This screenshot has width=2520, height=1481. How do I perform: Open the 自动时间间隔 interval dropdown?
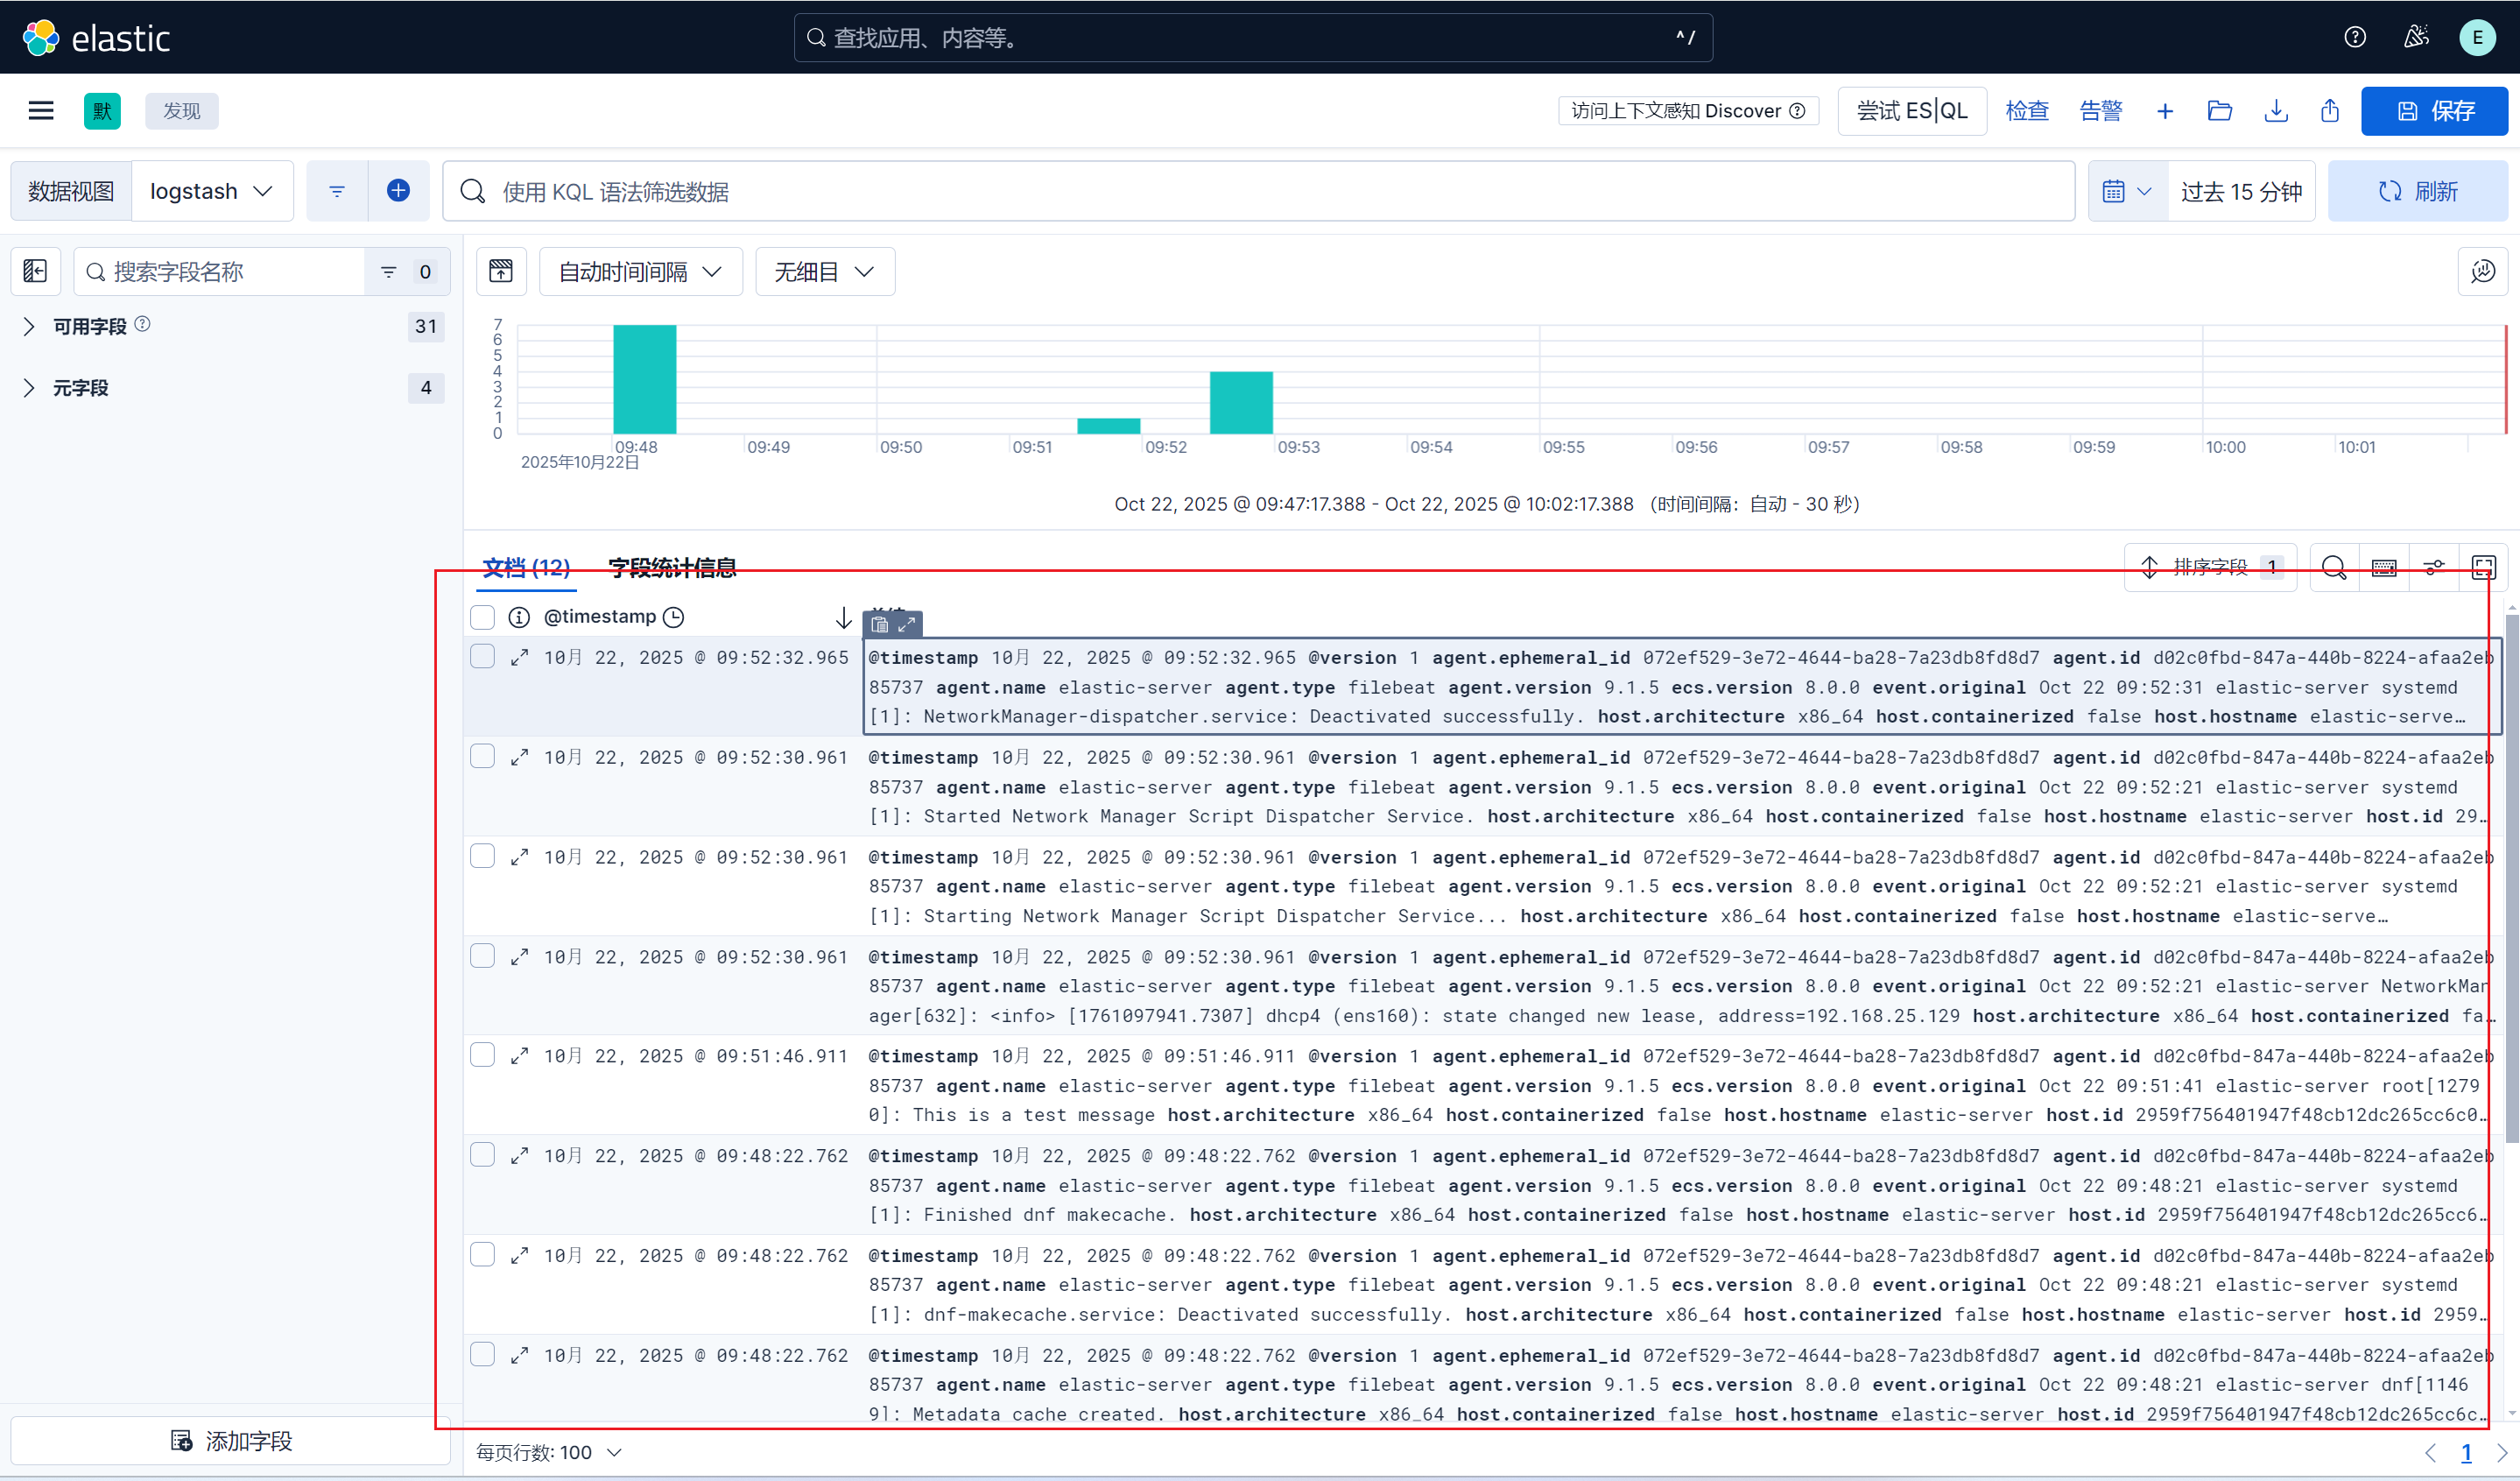pyautogui.click(x=640, y=271)
